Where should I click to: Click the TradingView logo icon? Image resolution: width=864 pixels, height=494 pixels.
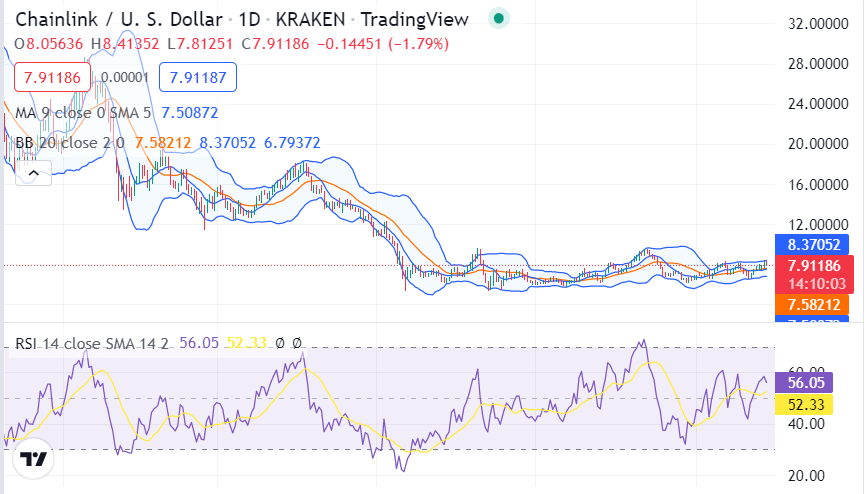(33, 458)
